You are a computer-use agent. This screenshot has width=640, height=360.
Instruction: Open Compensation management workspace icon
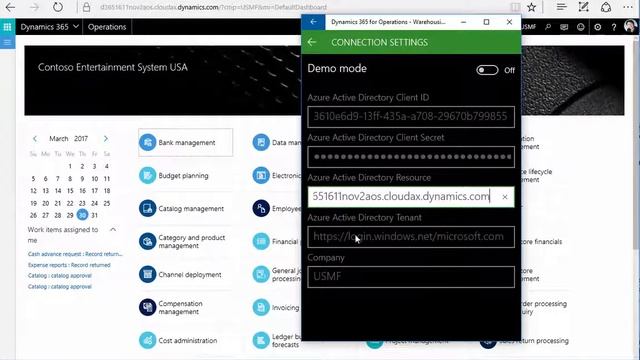tap(147, 307)
